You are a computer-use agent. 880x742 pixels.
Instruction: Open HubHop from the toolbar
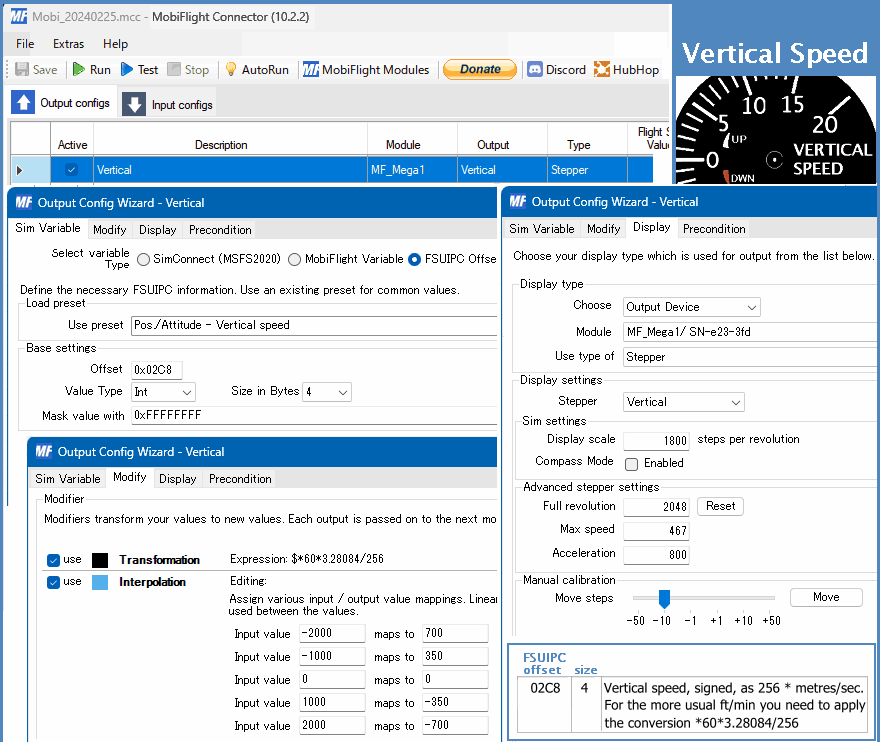tap(627, 70)
